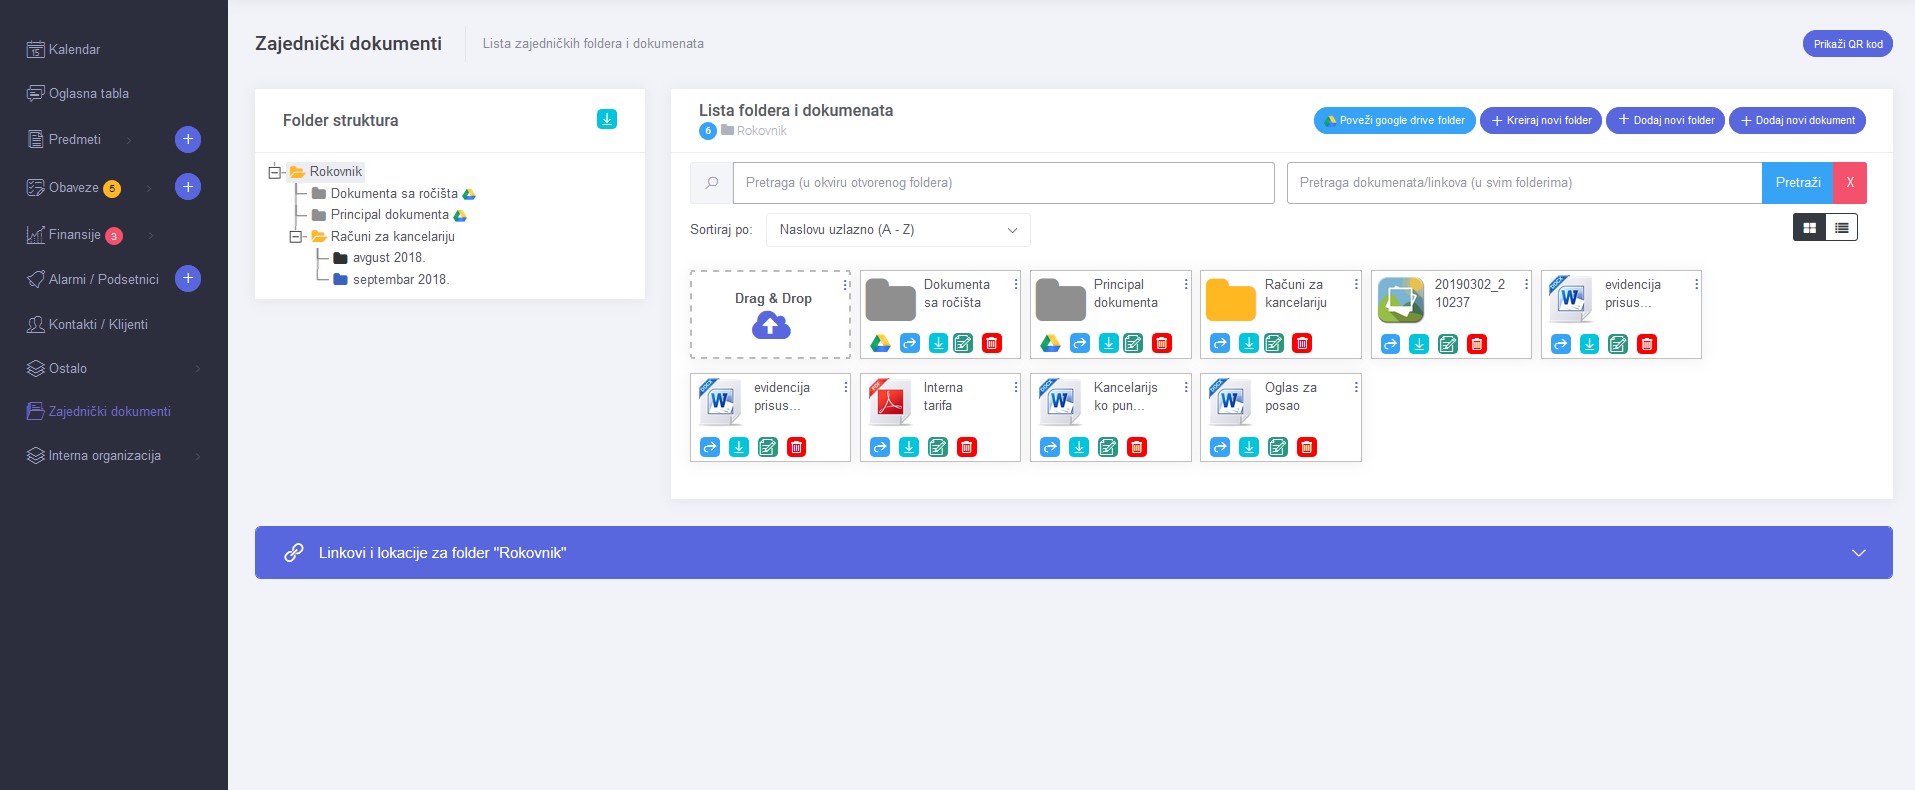Click Google Drive icon on Dokumenta sa ročišta
The height and width of the screenshot is (790, 1915).
(880, 344)
